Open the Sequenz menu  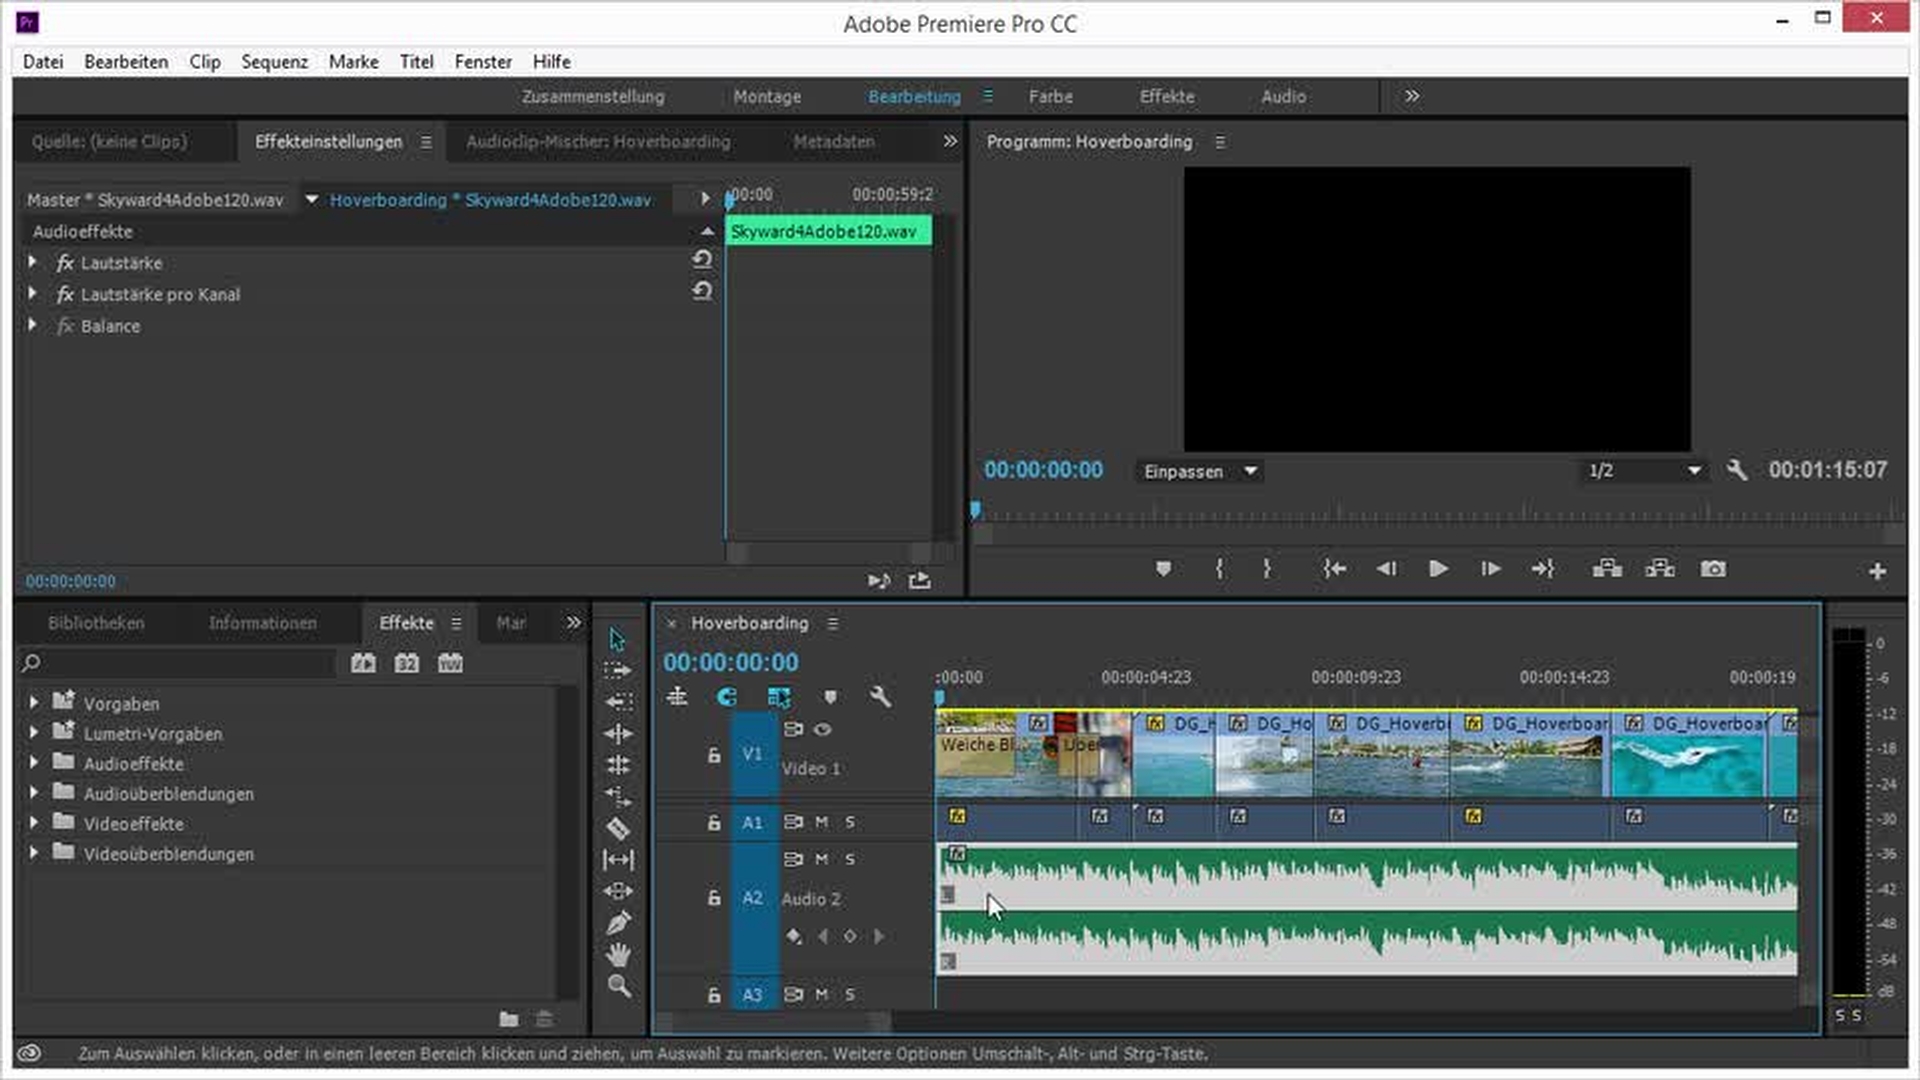274,62
